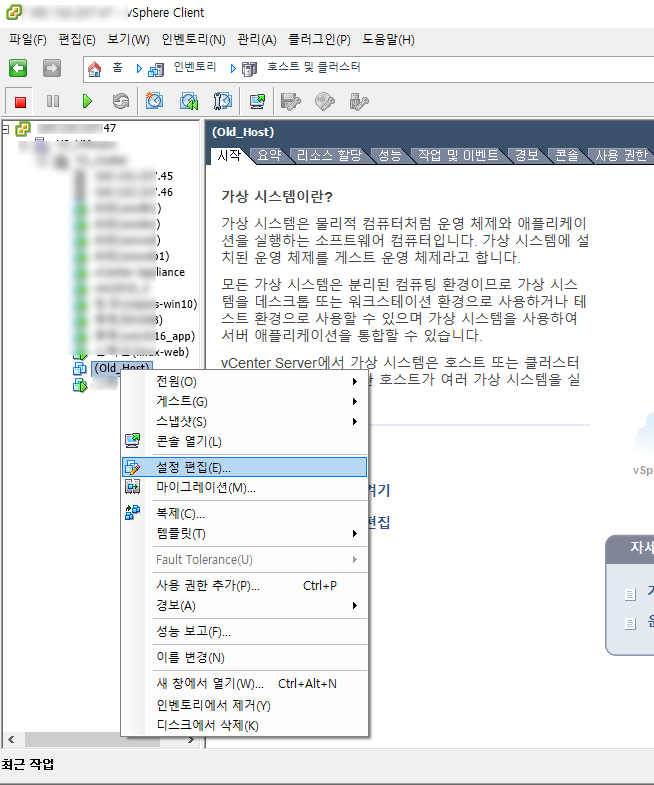The width and height of the screenshot is (654, 785).
Task: Select 디스크에서 삭제(K) menu entry
Action: coord(244,725)
